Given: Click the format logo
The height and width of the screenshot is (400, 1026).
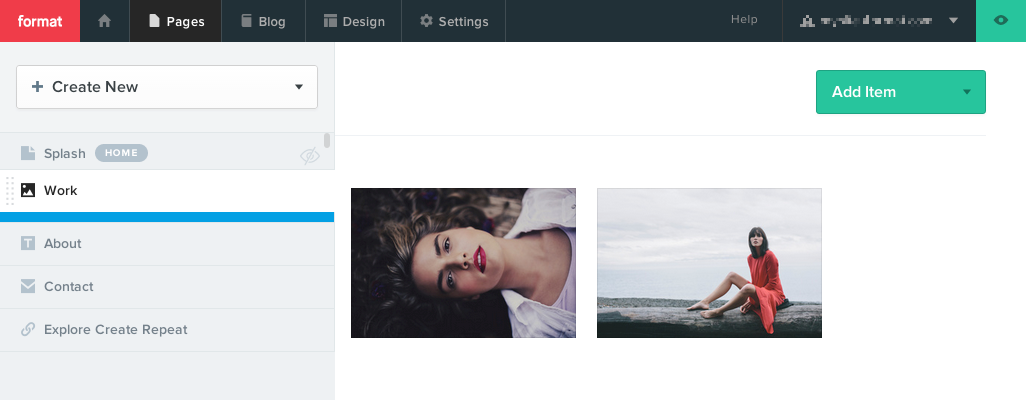Looking at the screenshot, I should 39,21.
